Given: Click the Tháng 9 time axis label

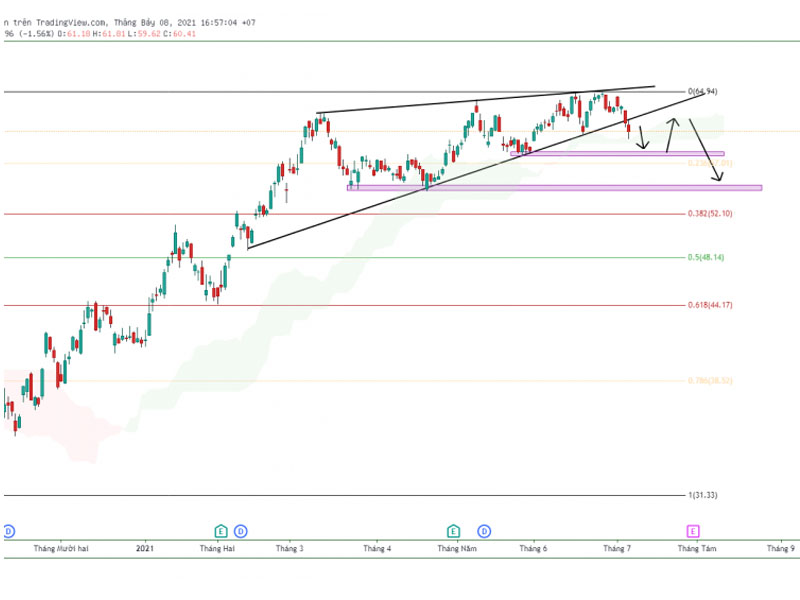Looking at the screenshot, I should pos(781,548).
